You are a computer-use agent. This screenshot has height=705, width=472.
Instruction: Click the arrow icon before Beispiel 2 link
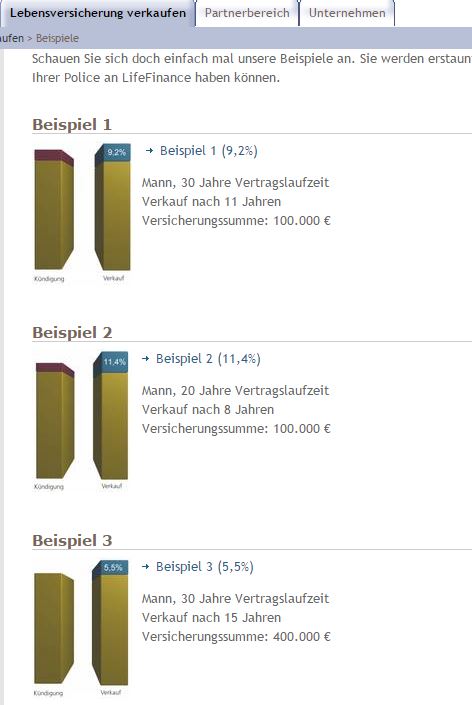(x=145, y=359)
